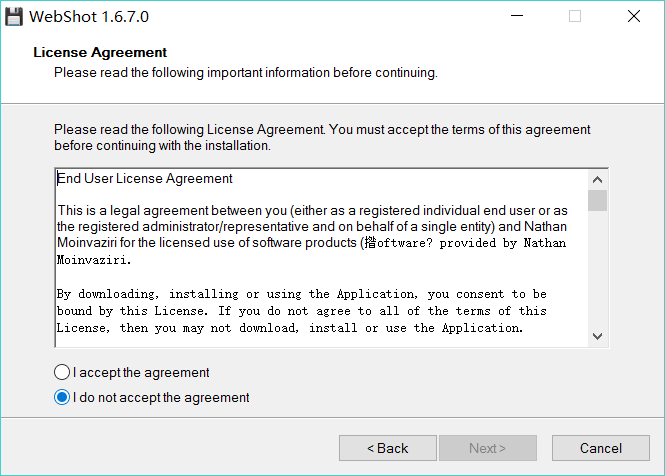Click the license text scroll-down arrow
Screen dimensions: 665x476
pyautogui.click(x=597, y=336)
